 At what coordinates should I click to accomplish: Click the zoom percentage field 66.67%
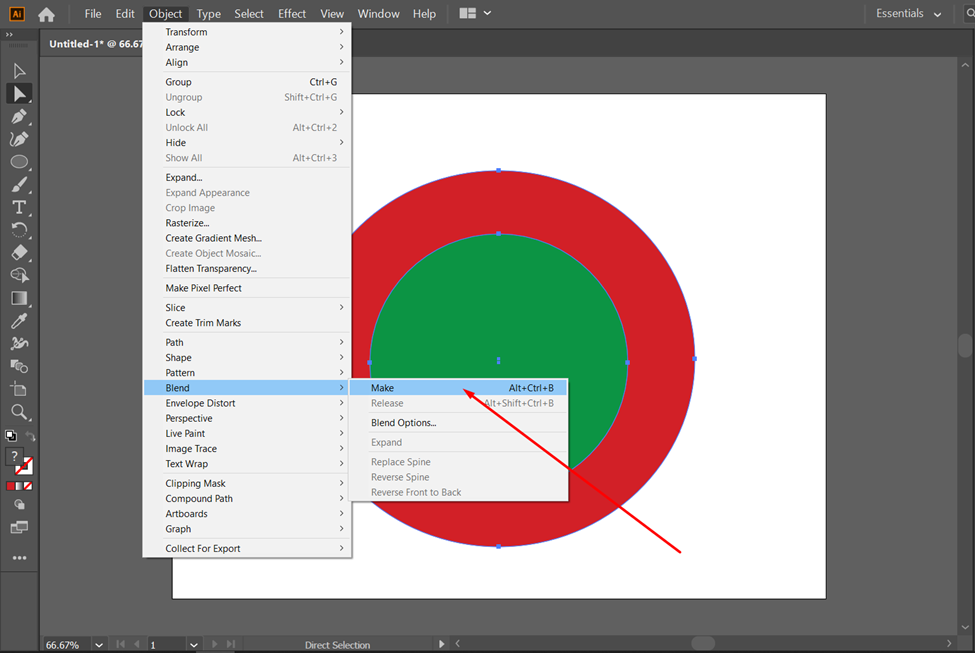[67, 645]
